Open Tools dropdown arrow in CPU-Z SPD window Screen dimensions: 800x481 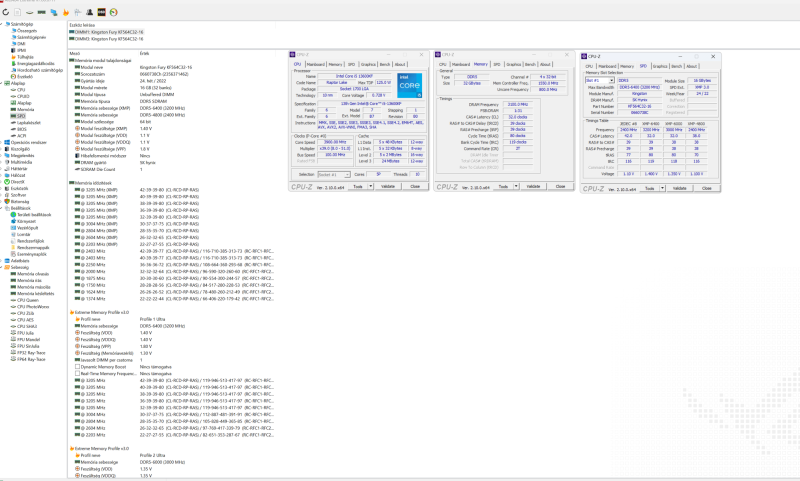[x=663, y=188]
